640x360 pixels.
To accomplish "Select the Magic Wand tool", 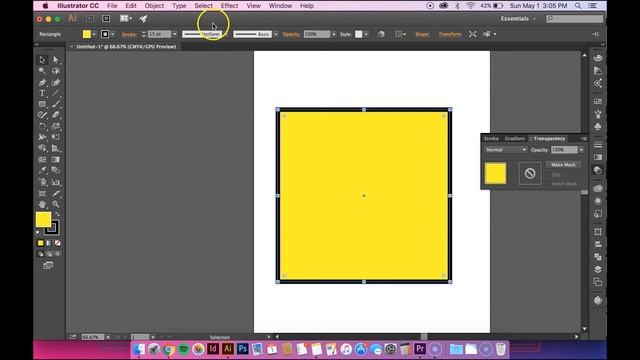I will [42, 71].
